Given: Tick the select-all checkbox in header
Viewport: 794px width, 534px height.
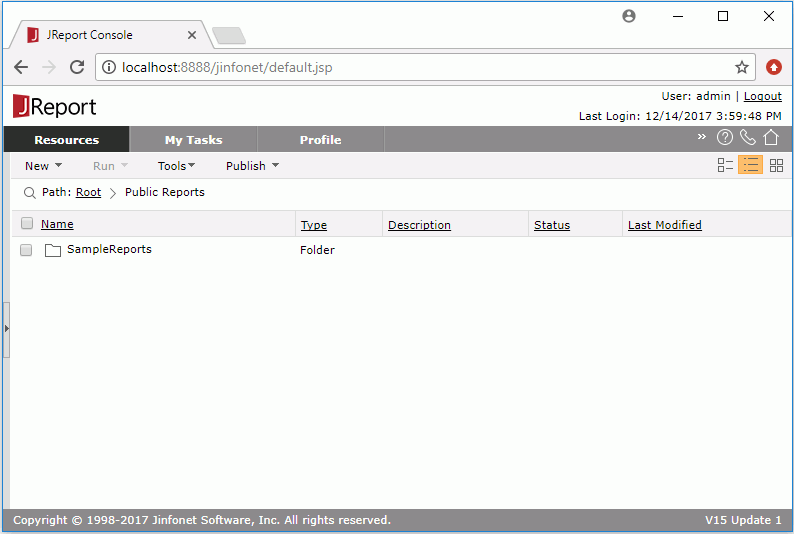Looking at the screenshot, I should pyautogui.click(x=27, y=223).
